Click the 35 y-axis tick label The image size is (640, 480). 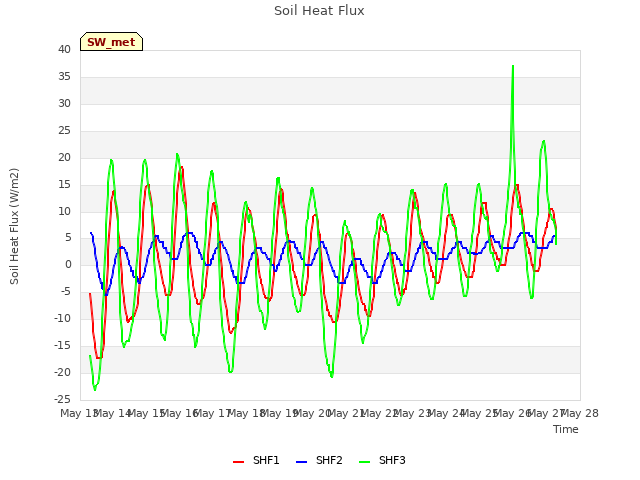point(64,76)
